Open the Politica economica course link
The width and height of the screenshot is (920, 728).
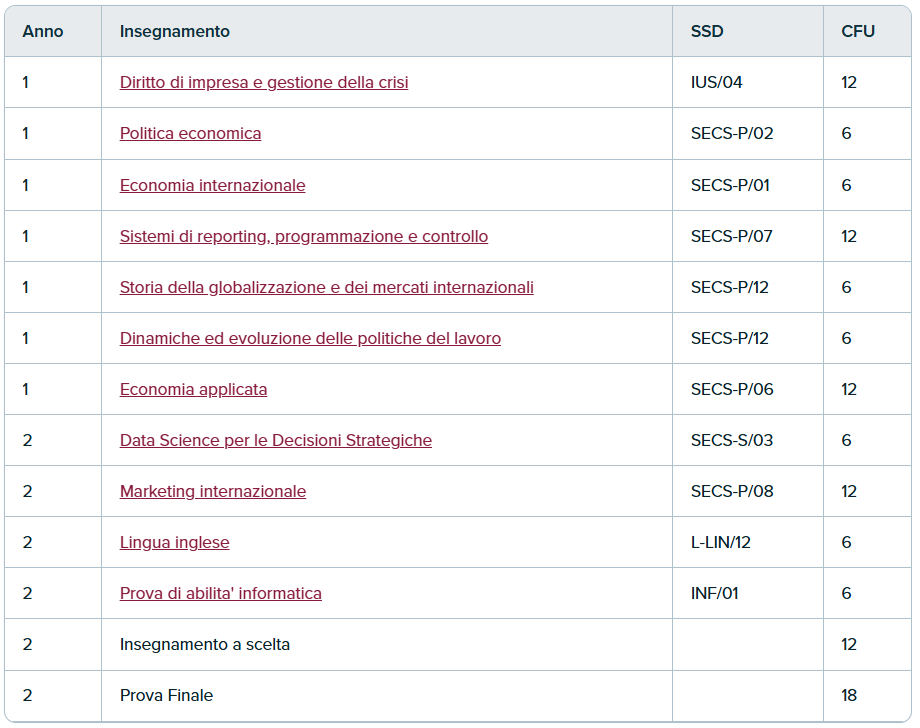(191, 134)
